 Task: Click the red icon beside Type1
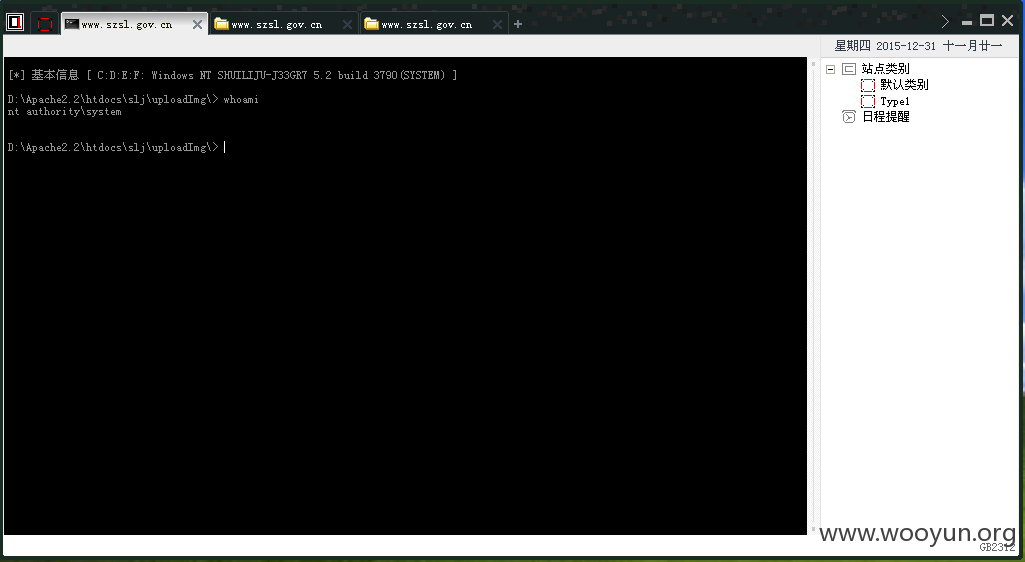[x=867, y=101]
